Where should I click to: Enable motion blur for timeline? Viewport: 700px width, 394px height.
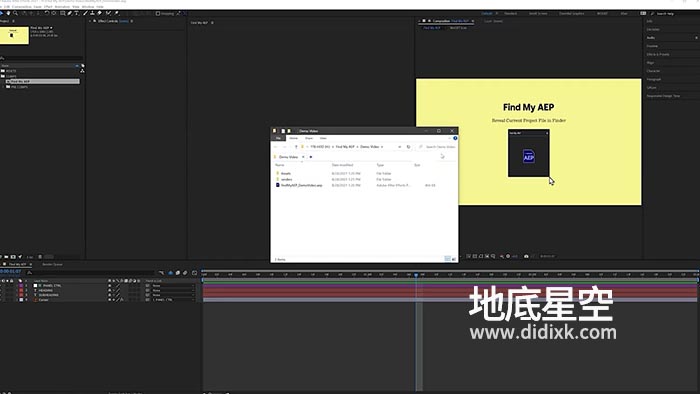[185, 273]
